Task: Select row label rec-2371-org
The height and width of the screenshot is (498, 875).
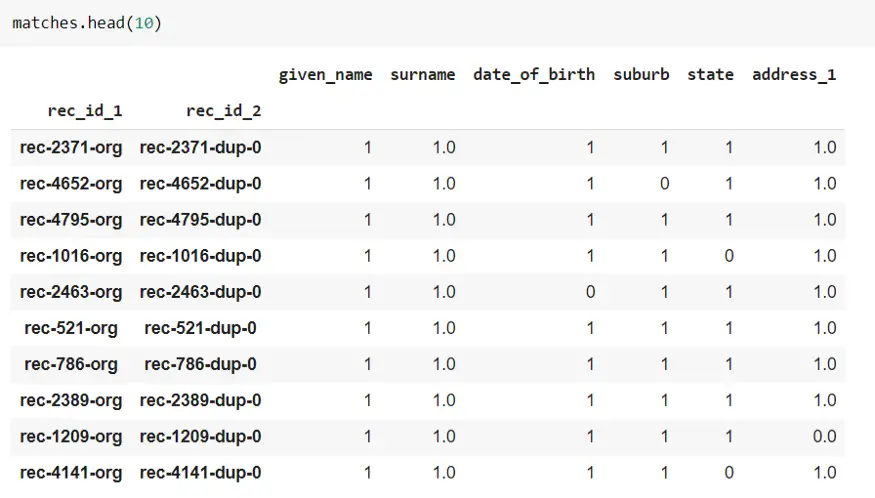Action: pos(71,147)
